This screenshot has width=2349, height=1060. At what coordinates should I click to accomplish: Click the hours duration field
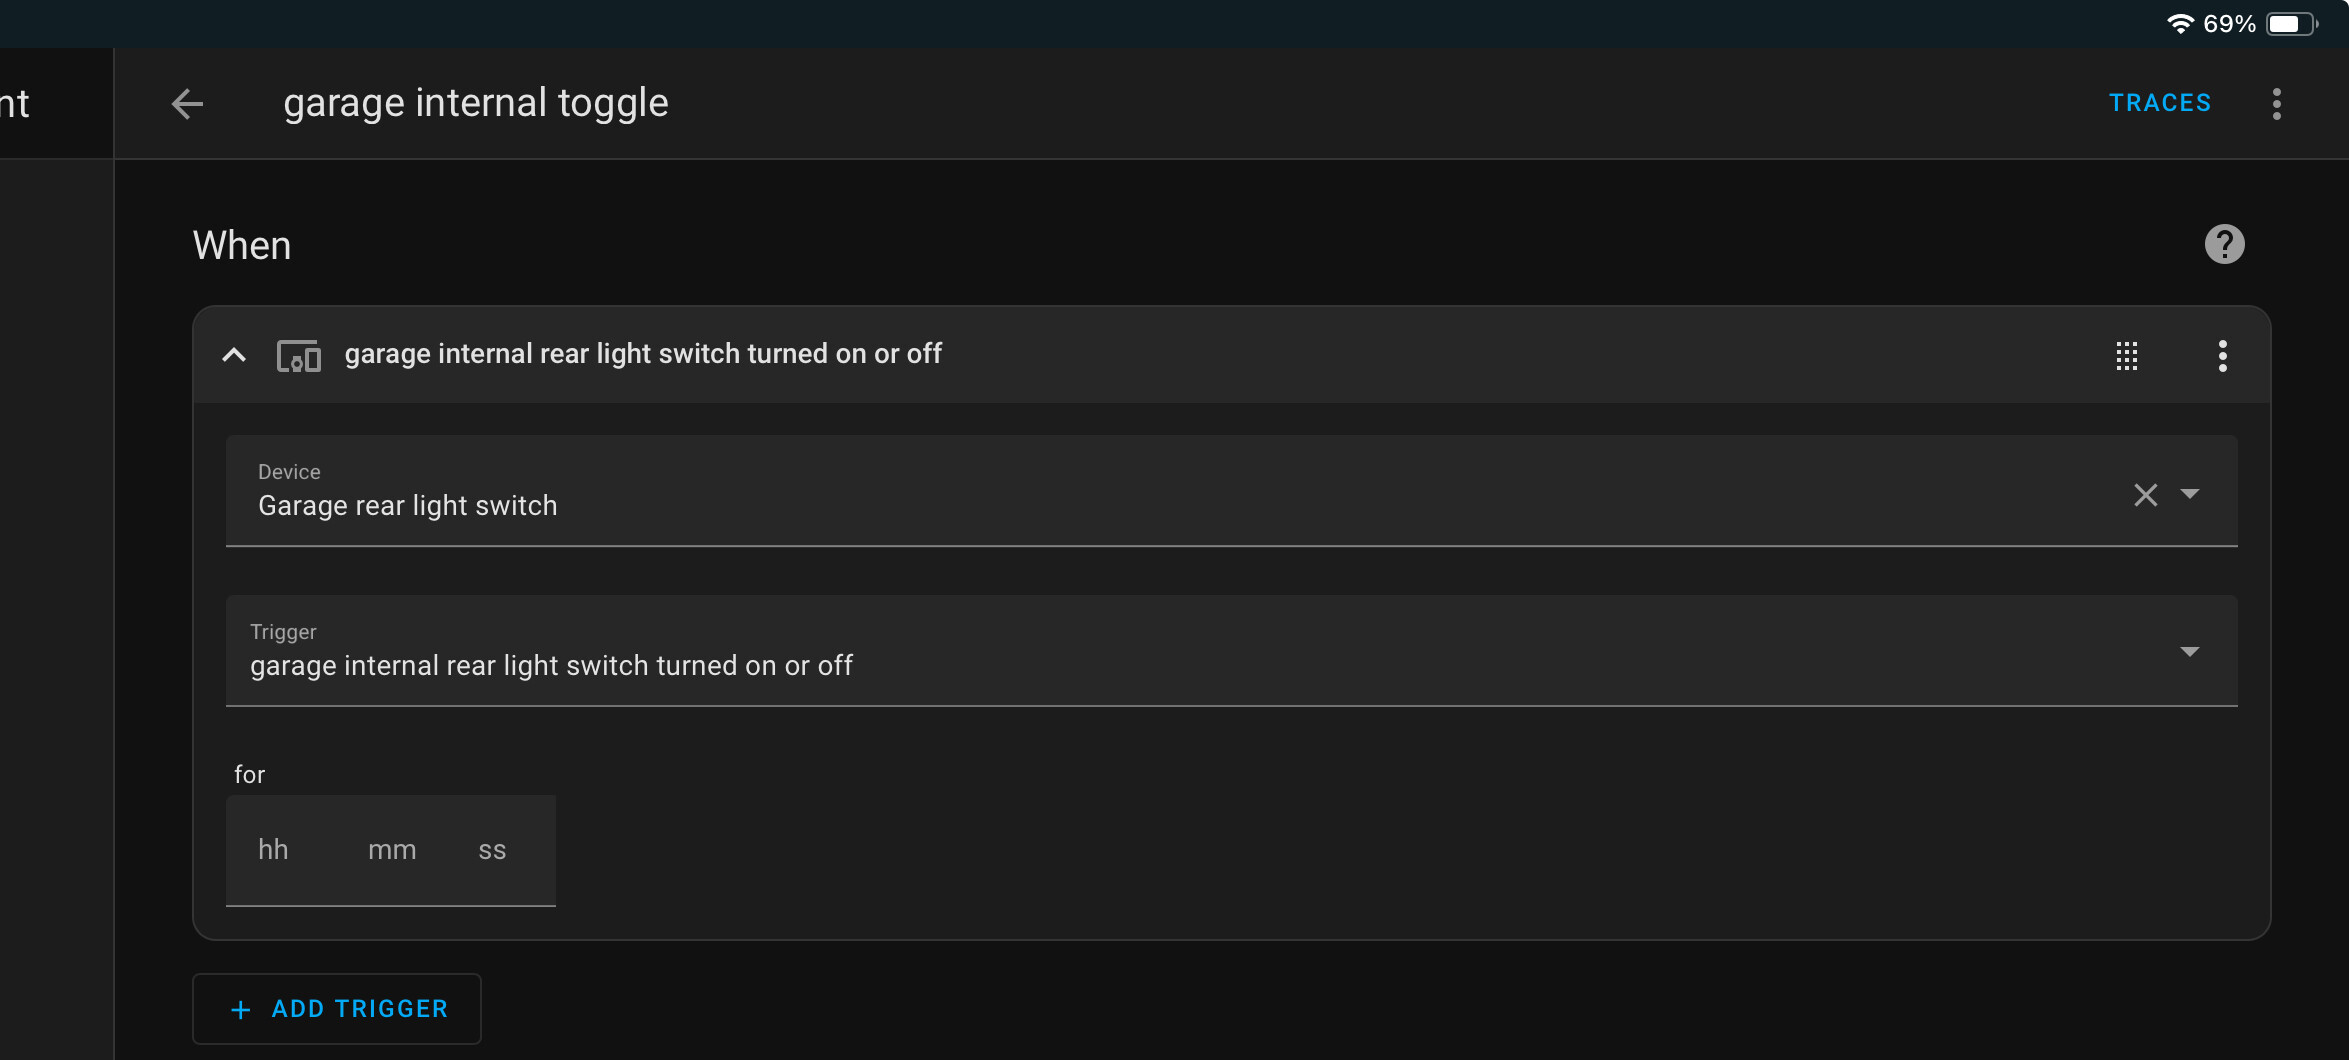click(x=274, y=850)
